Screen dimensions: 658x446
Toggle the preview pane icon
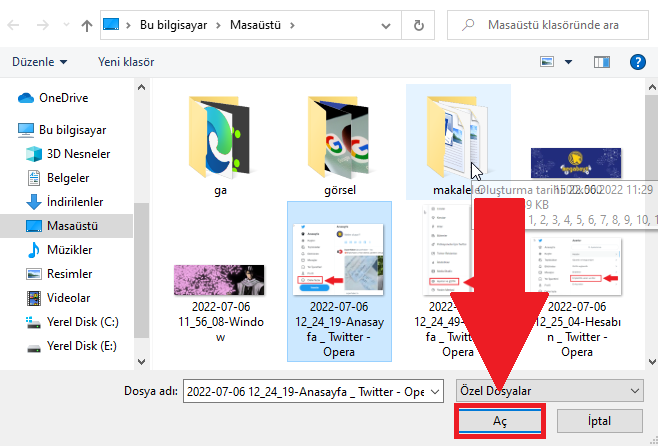(601, 62)
